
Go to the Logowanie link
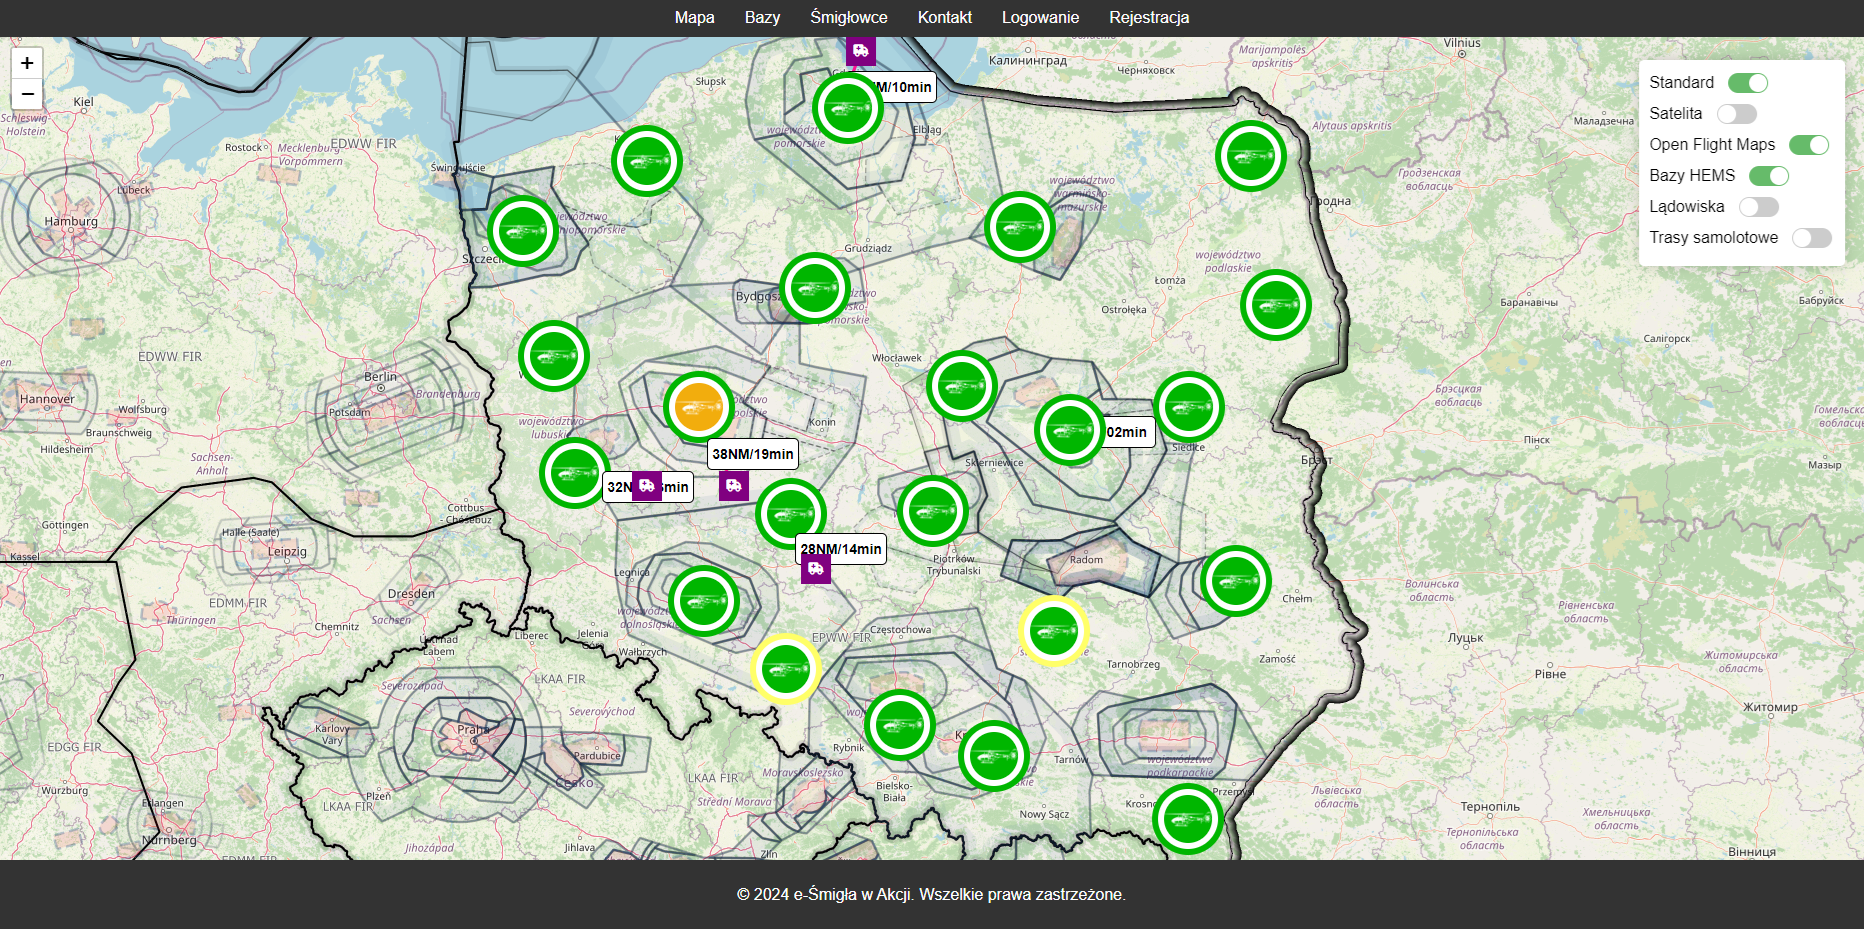point(1040,17)
